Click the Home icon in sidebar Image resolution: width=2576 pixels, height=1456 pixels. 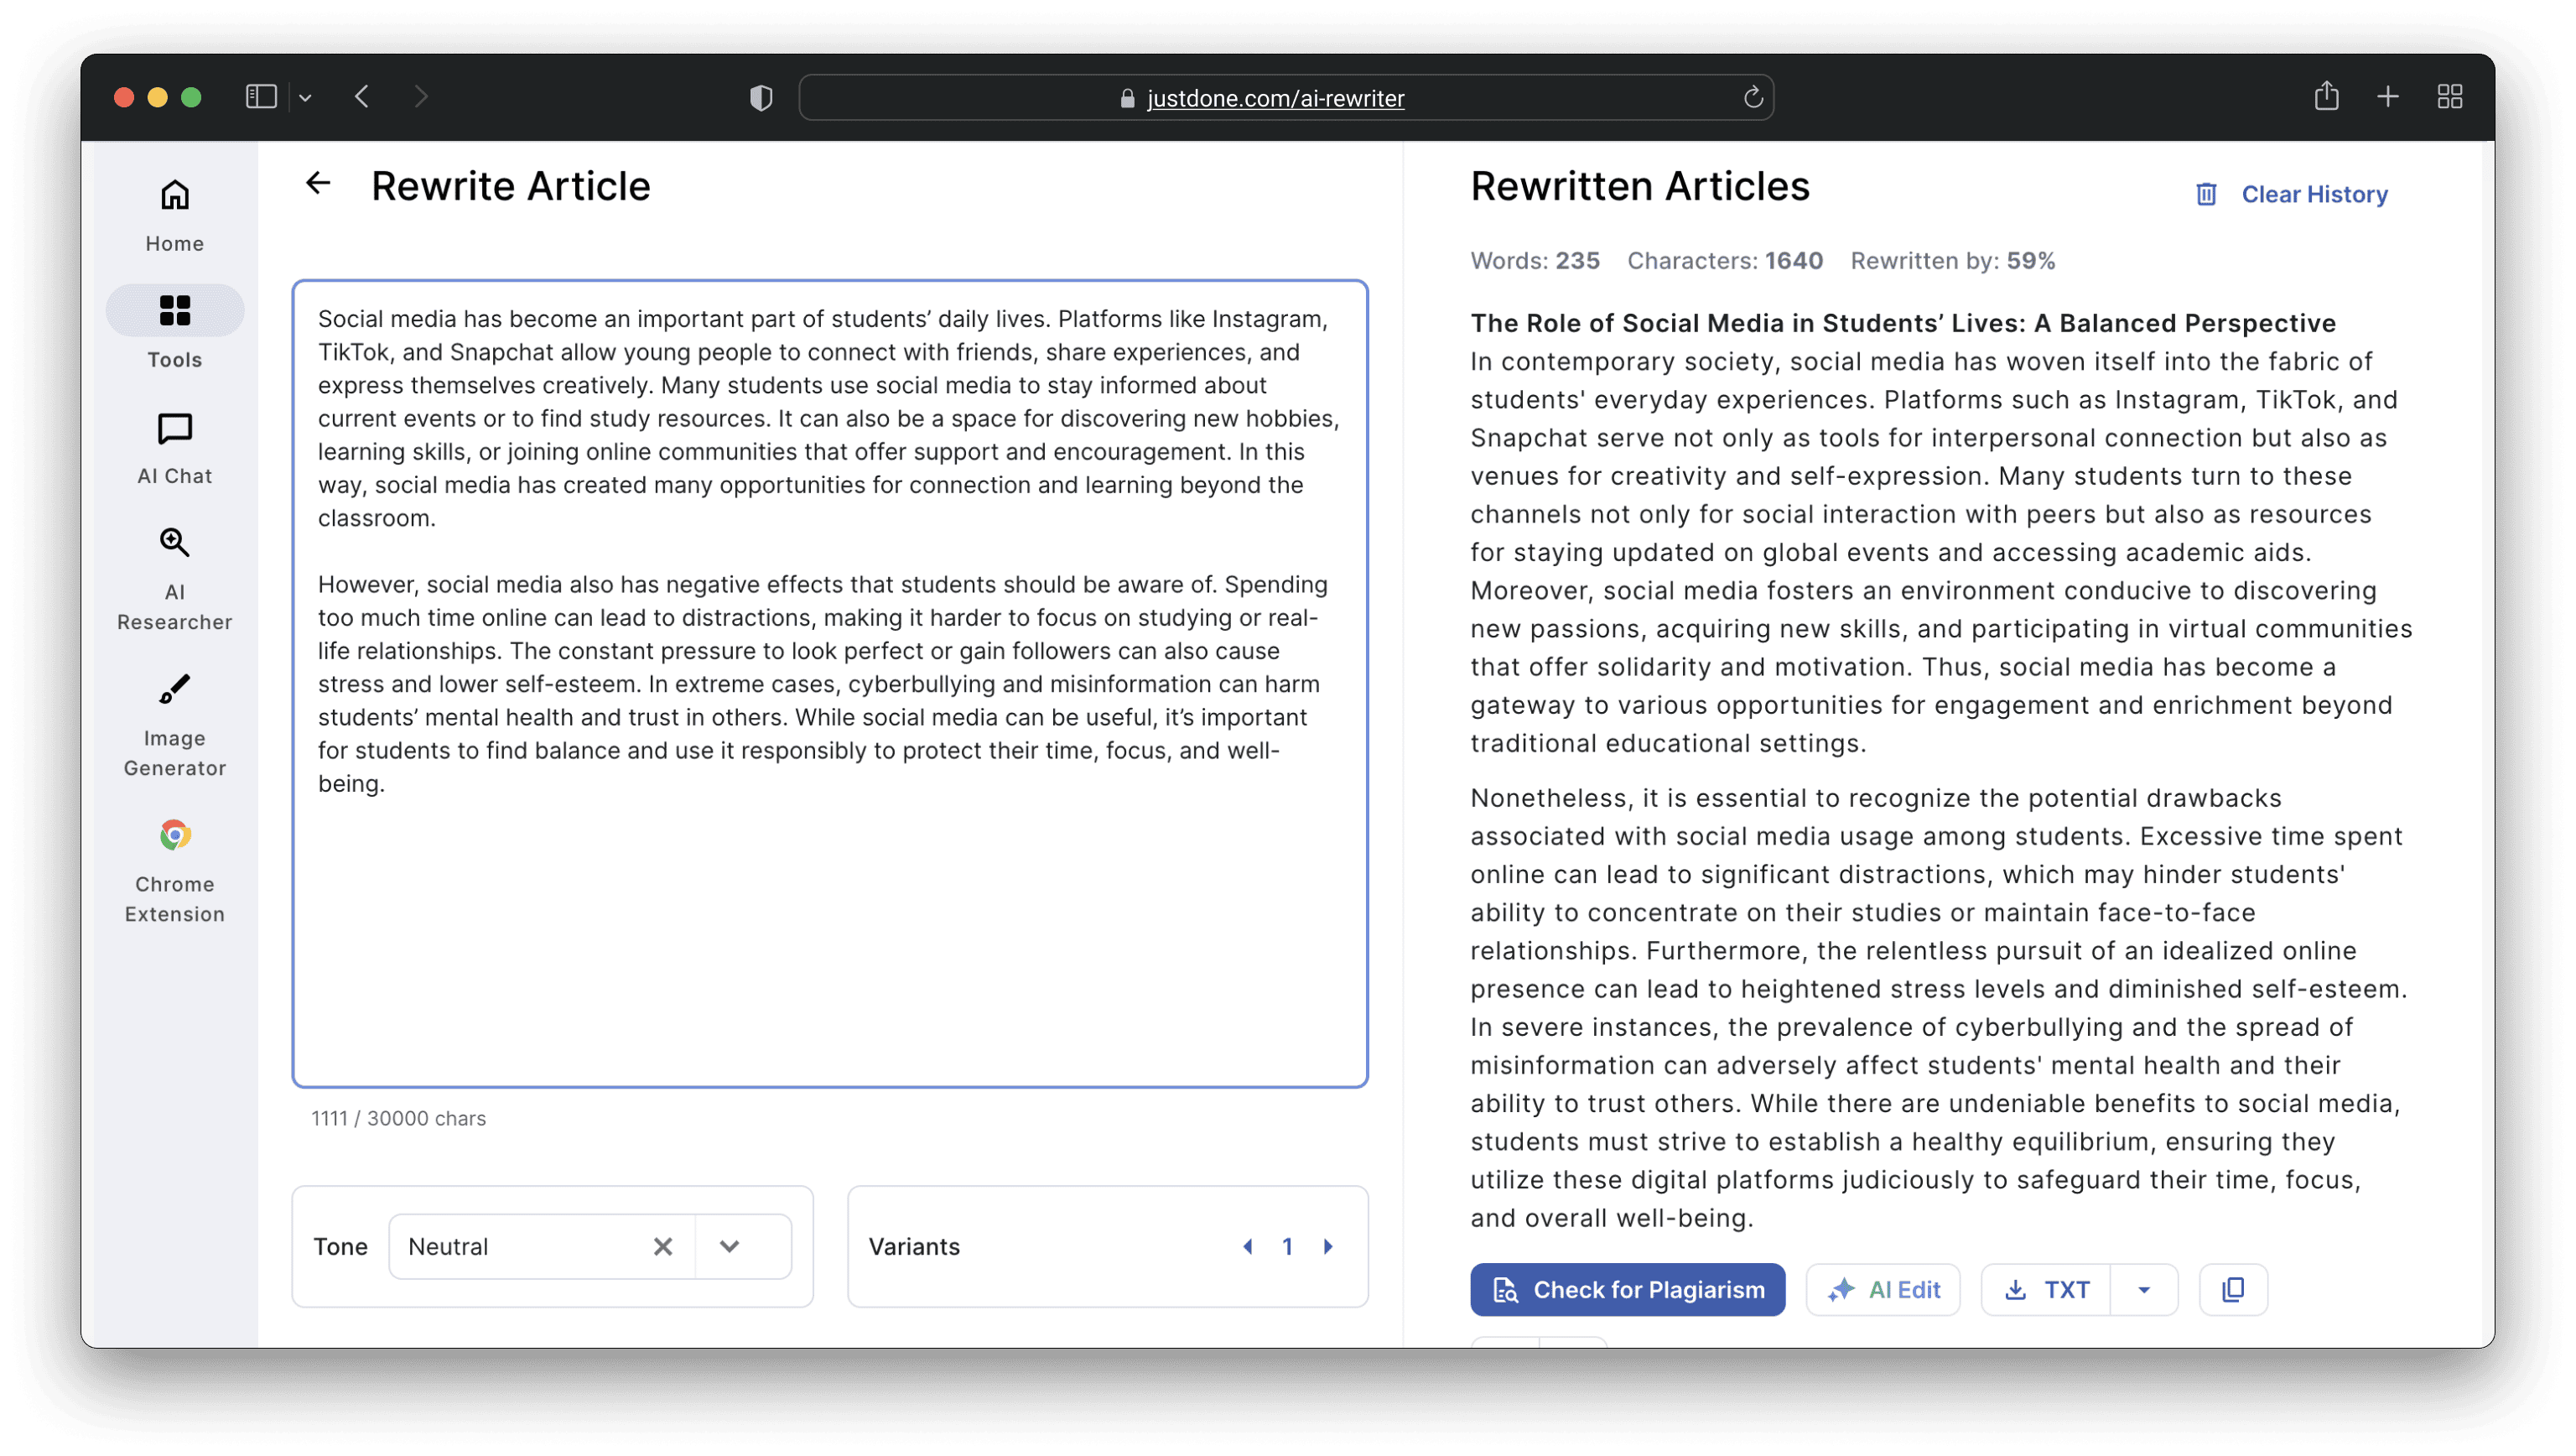(x=175, y=195)
